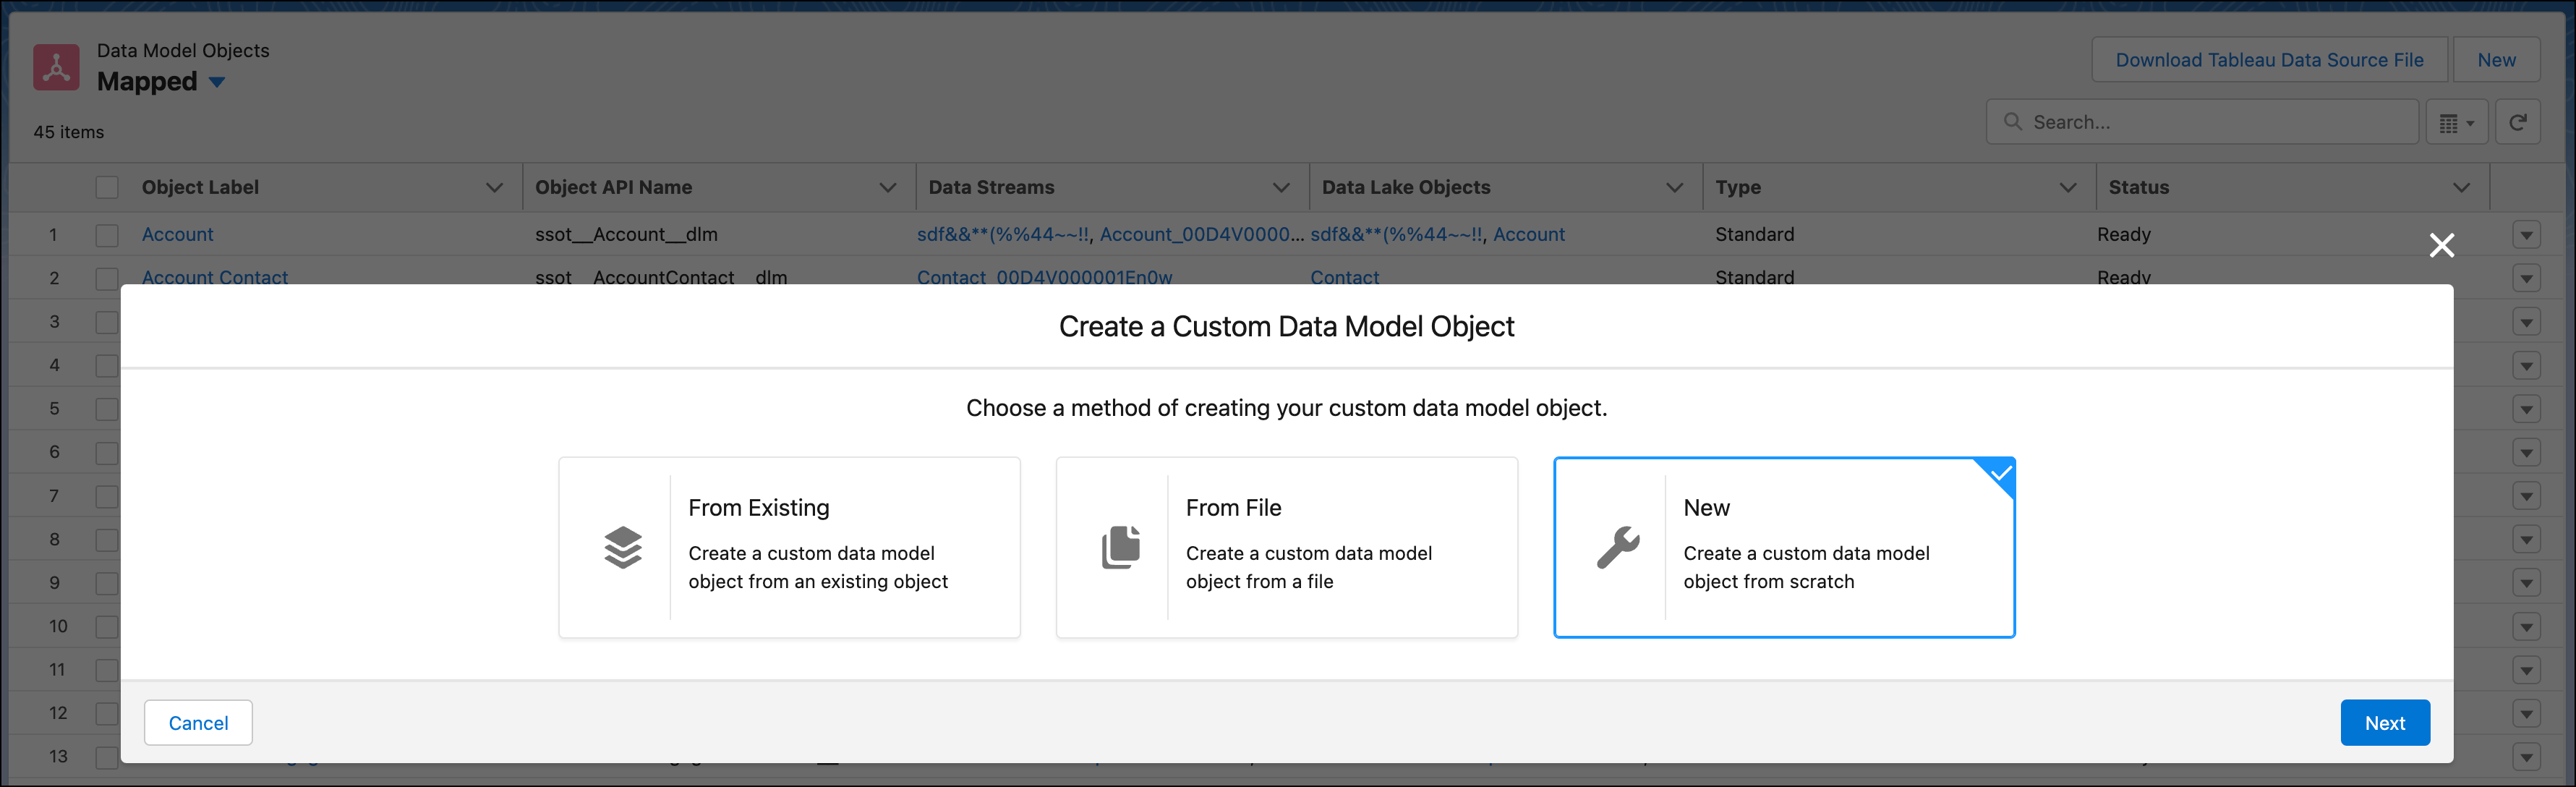
Task: Open the list display settings table icon
Action: (2455, 123)
